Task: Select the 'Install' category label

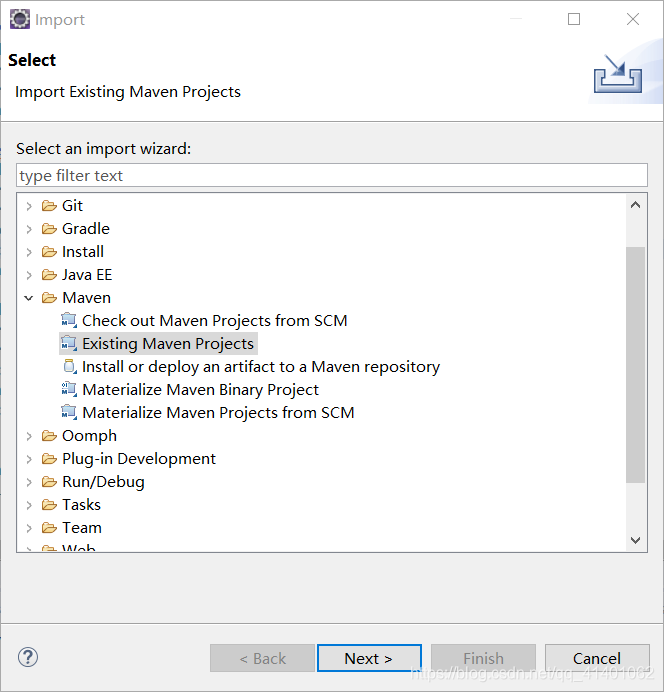Action: click(x=83, y=252)
